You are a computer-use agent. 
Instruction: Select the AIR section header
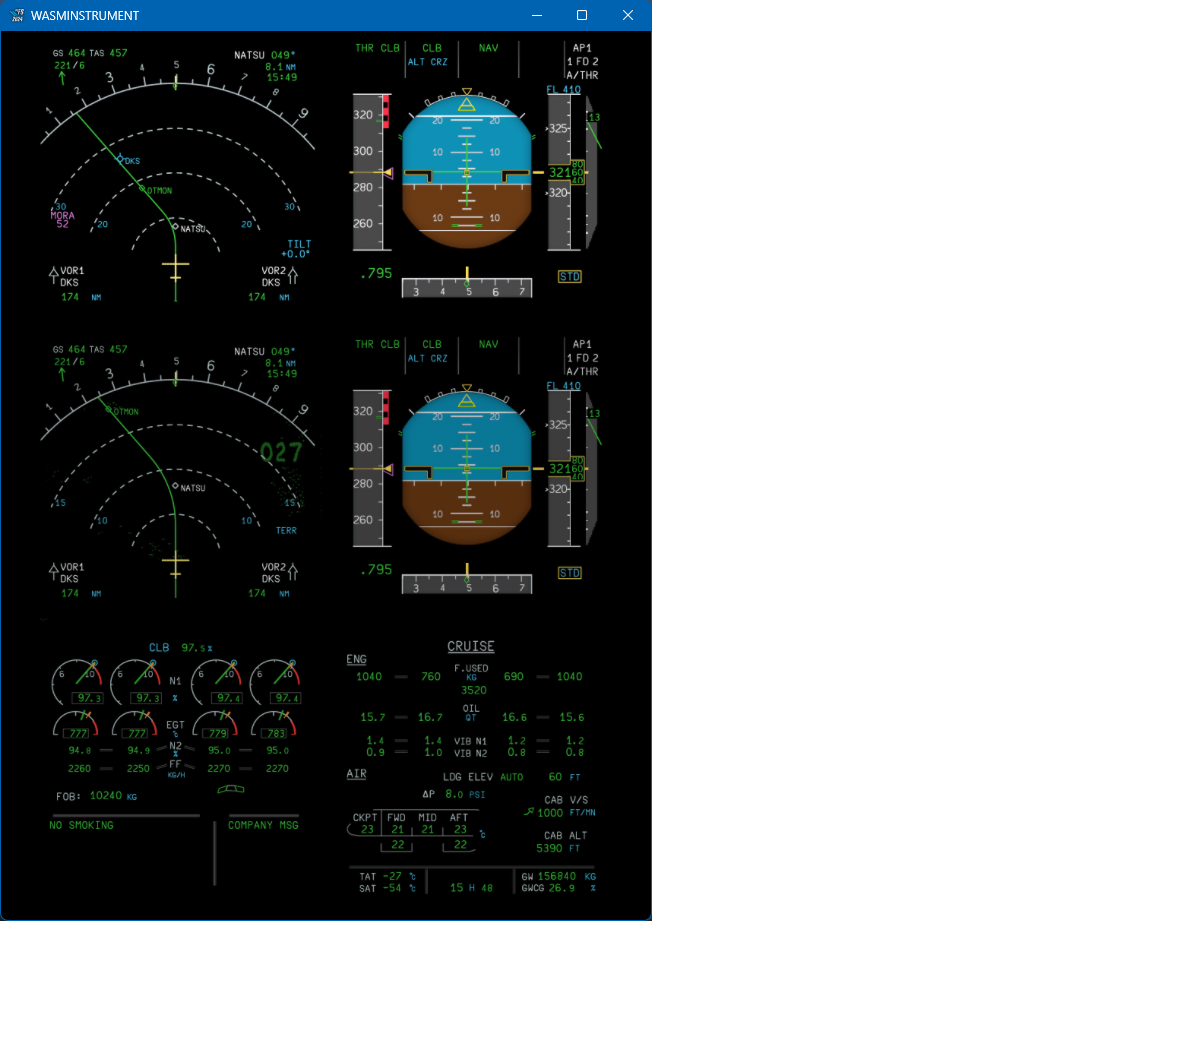[x=356, y=774]
